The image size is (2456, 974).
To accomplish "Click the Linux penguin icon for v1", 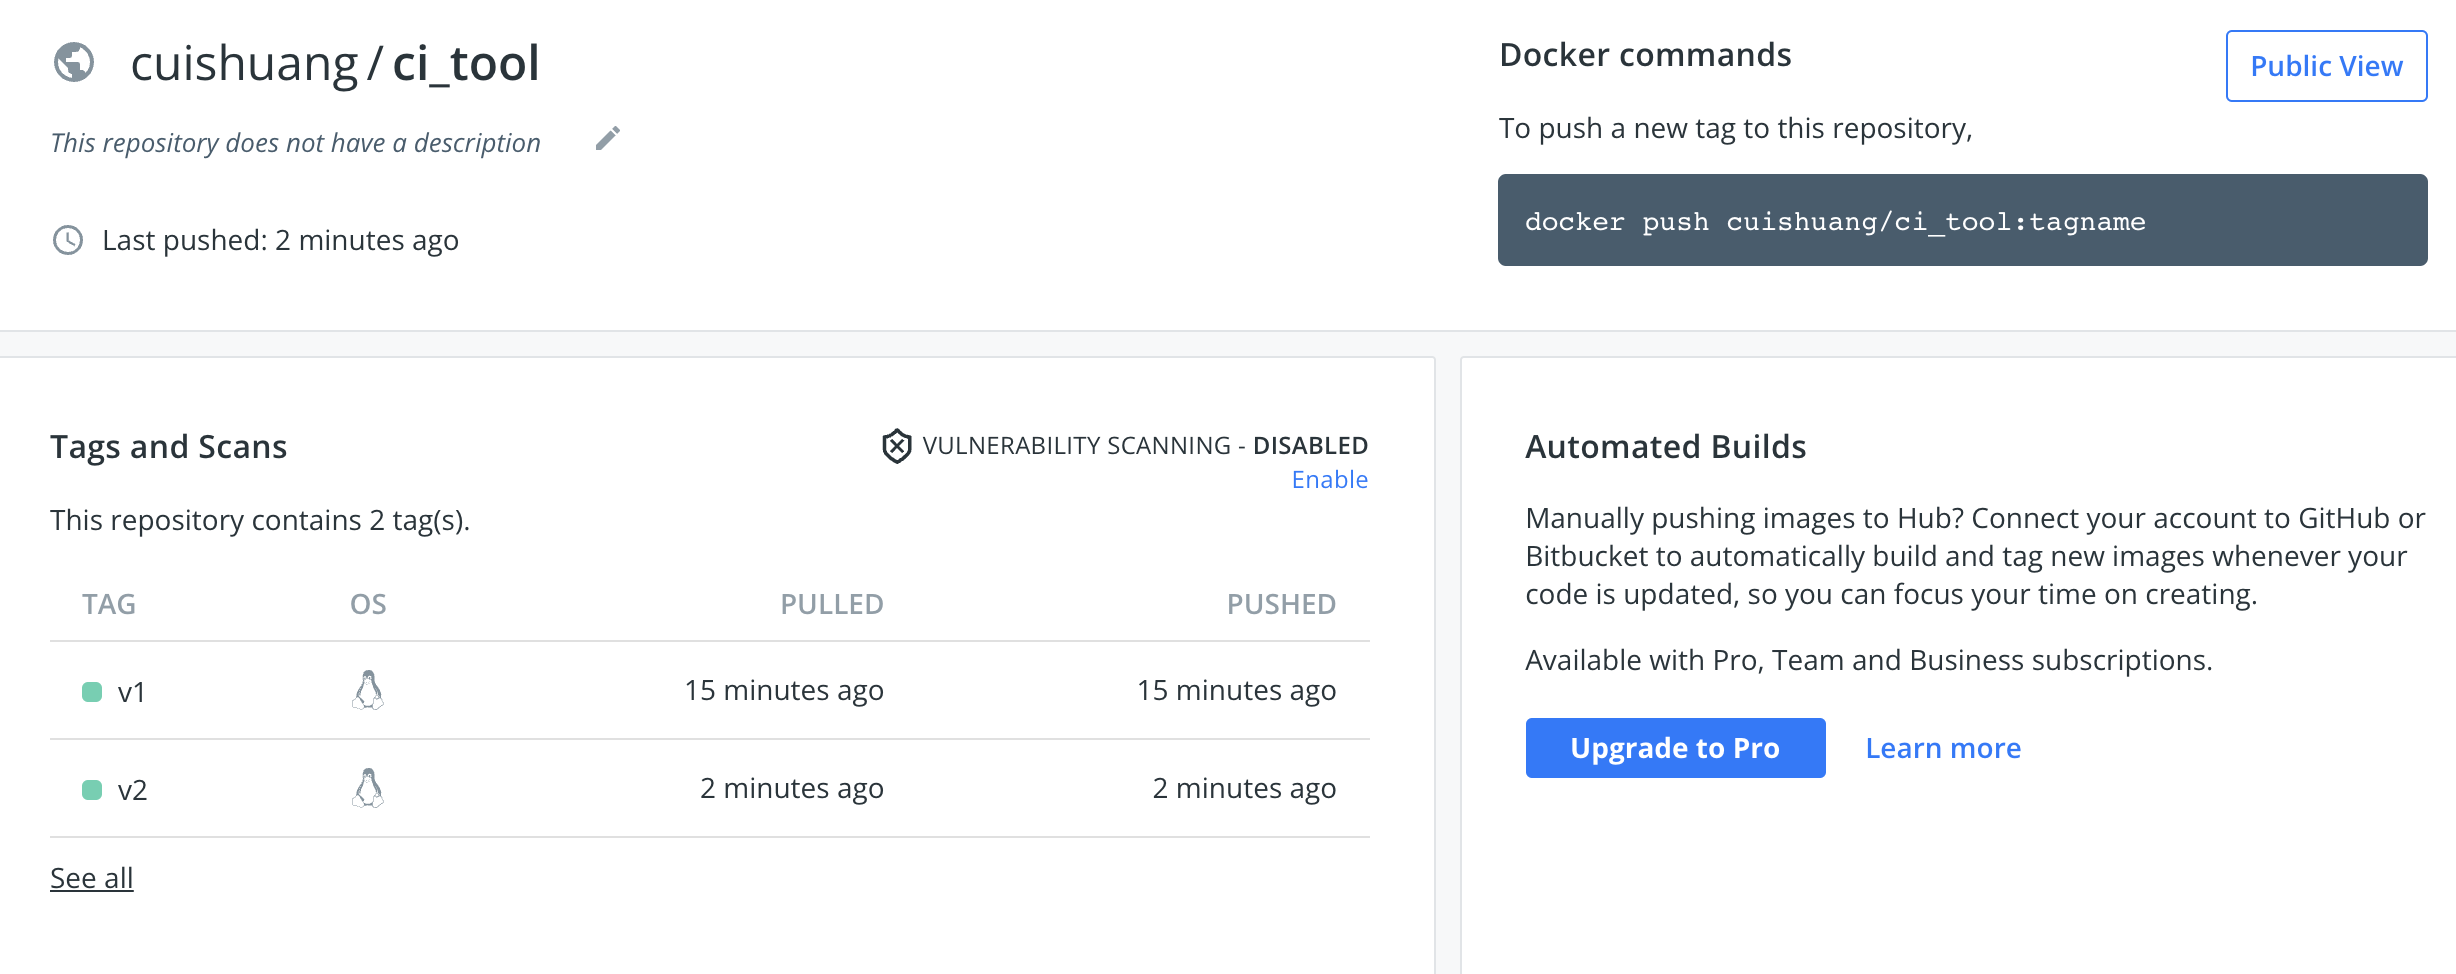I will [x=368, y=690].
